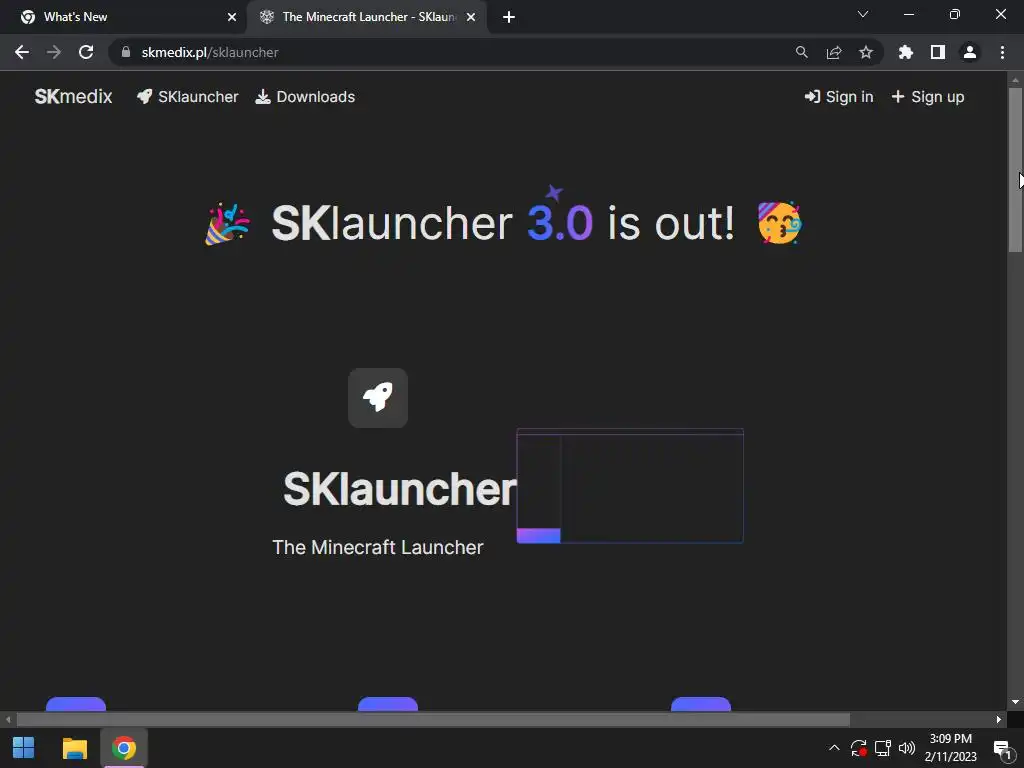Go back to the previous page
Screen dimensions: 1024x768
pyautogui.click(x=22, y=52)
